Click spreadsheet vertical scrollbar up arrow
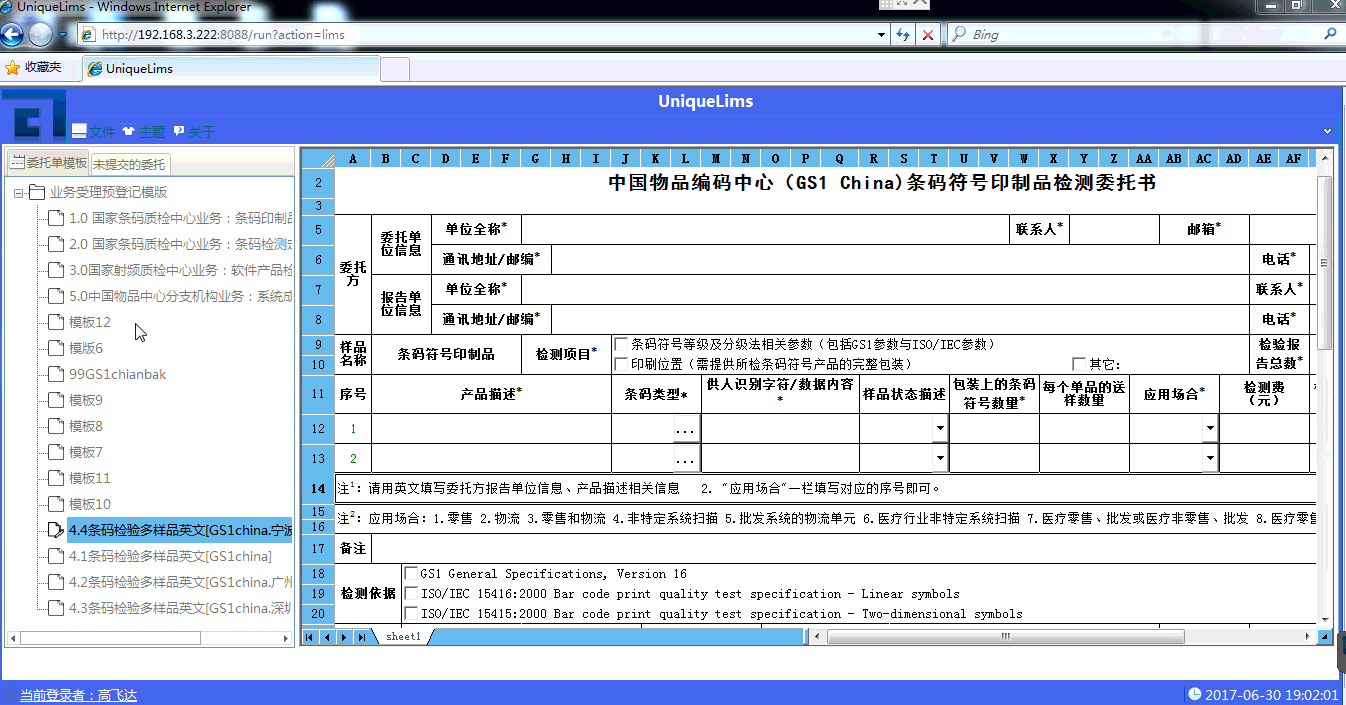This screenshot has width=1346, height=705. click(x=1326, y=158)
